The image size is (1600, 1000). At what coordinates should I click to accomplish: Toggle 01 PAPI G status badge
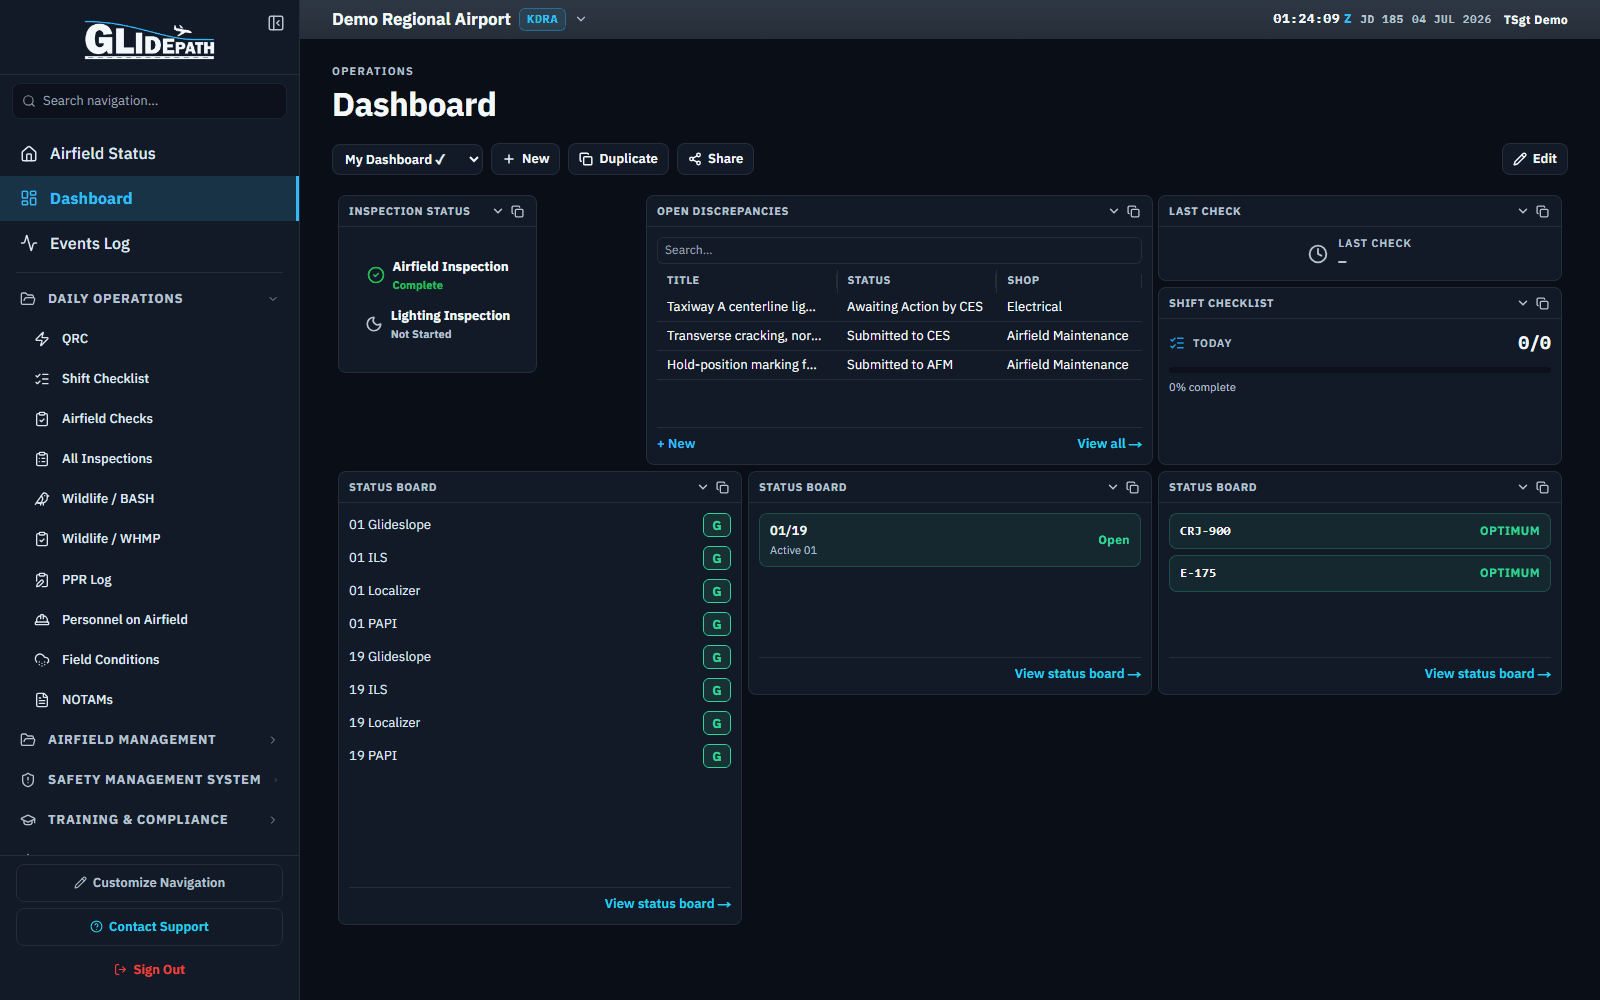pos(717,624)
